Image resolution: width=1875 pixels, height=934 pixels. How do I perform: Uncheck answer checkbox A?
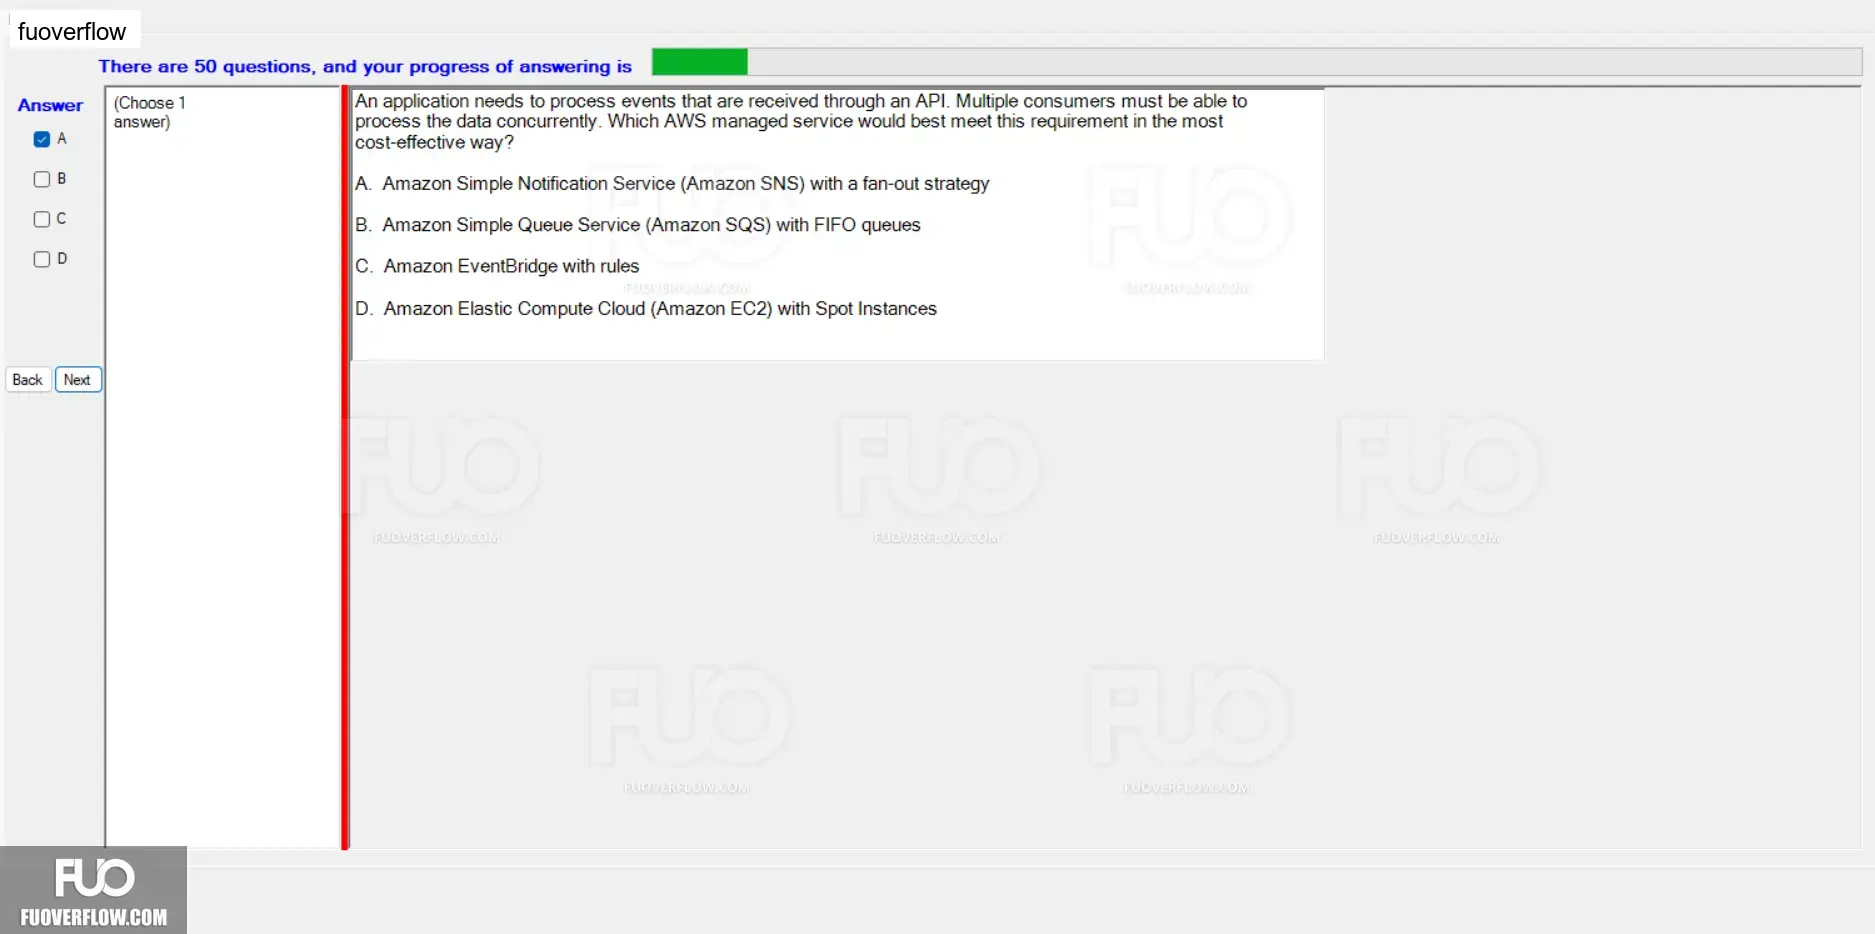coord(42,139)
